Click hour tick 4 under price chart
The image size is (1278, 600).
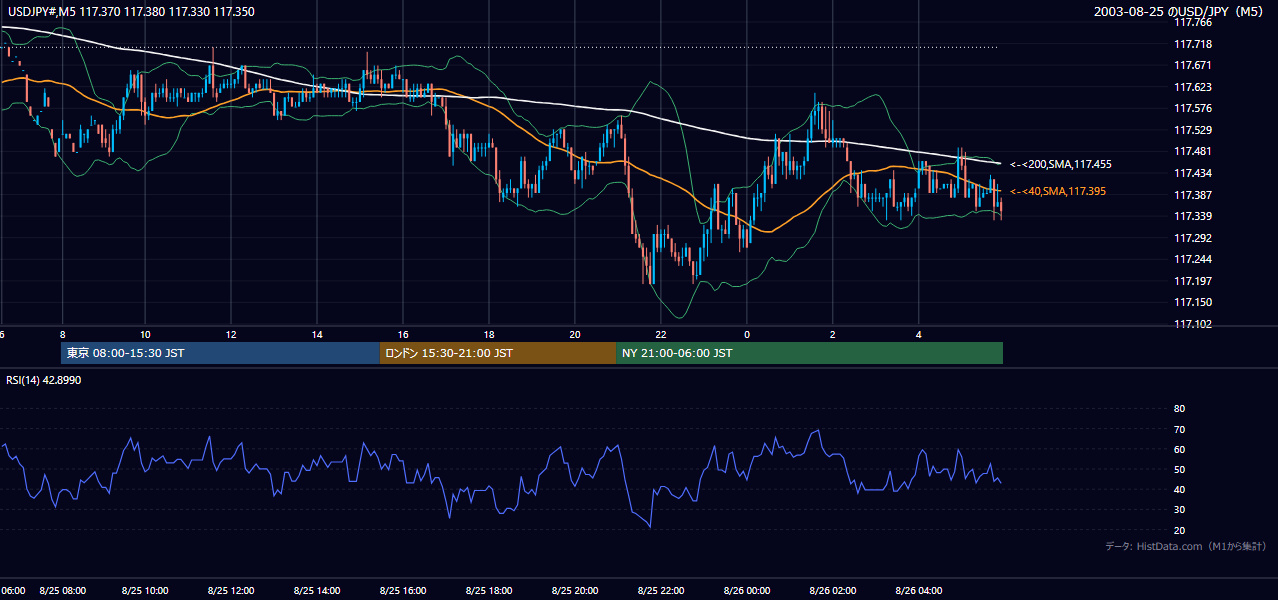[x=918, y=334]
